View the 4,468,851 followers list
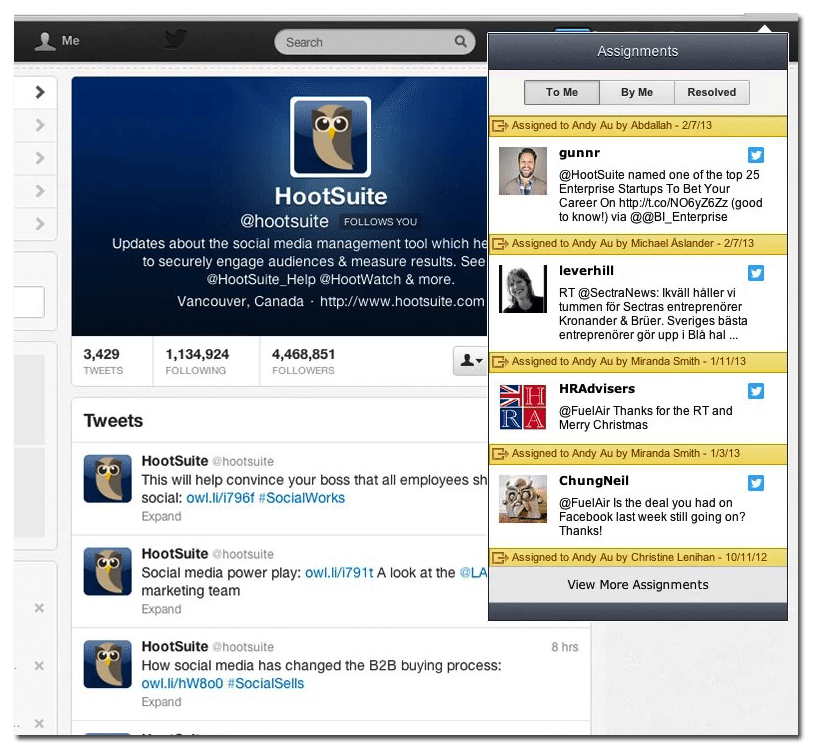 (x=303, y=361)
